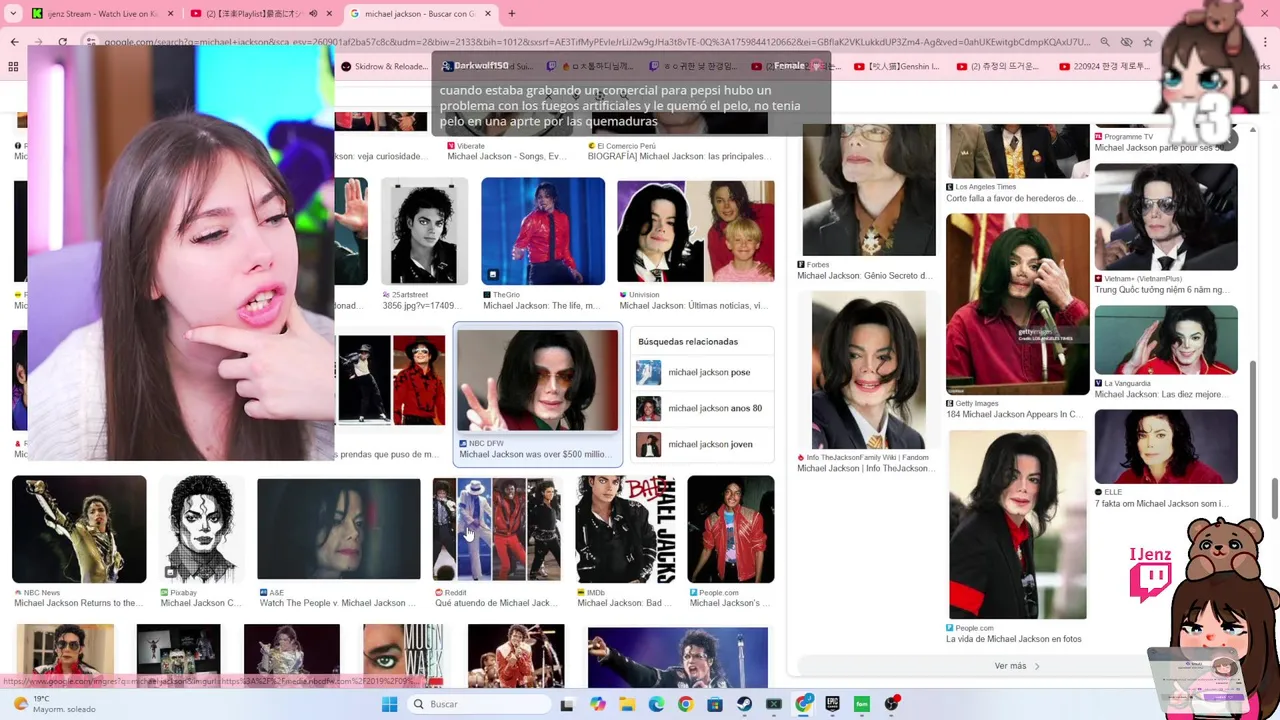This screenshot has height=720, width=1280.
Task: Open the Skidrow & Reloaded bookmark
Action: click(384, 67)
